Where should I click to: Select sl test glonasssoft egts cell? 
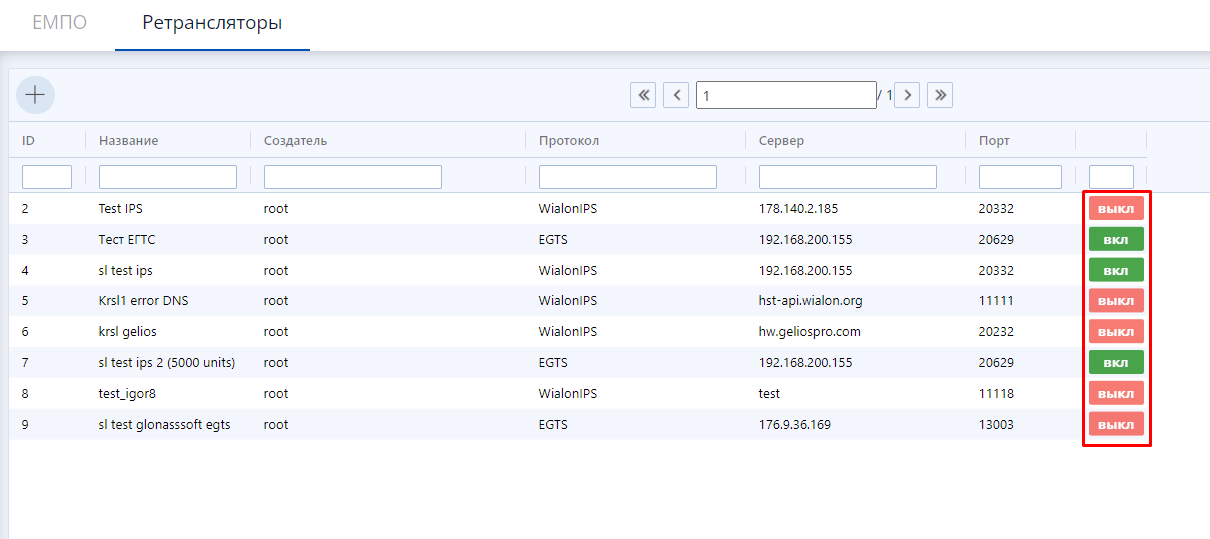(x=165, y=425)
